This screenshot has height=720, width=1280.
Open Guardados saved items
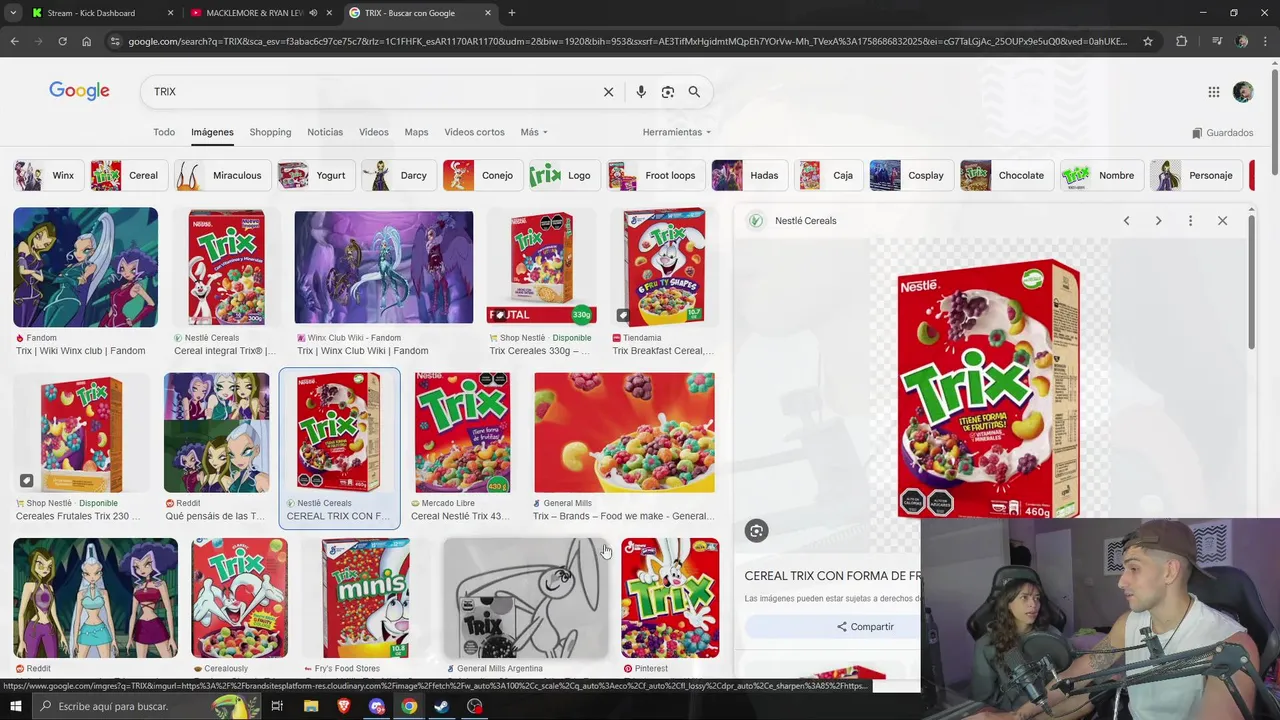coord(1222,132)
